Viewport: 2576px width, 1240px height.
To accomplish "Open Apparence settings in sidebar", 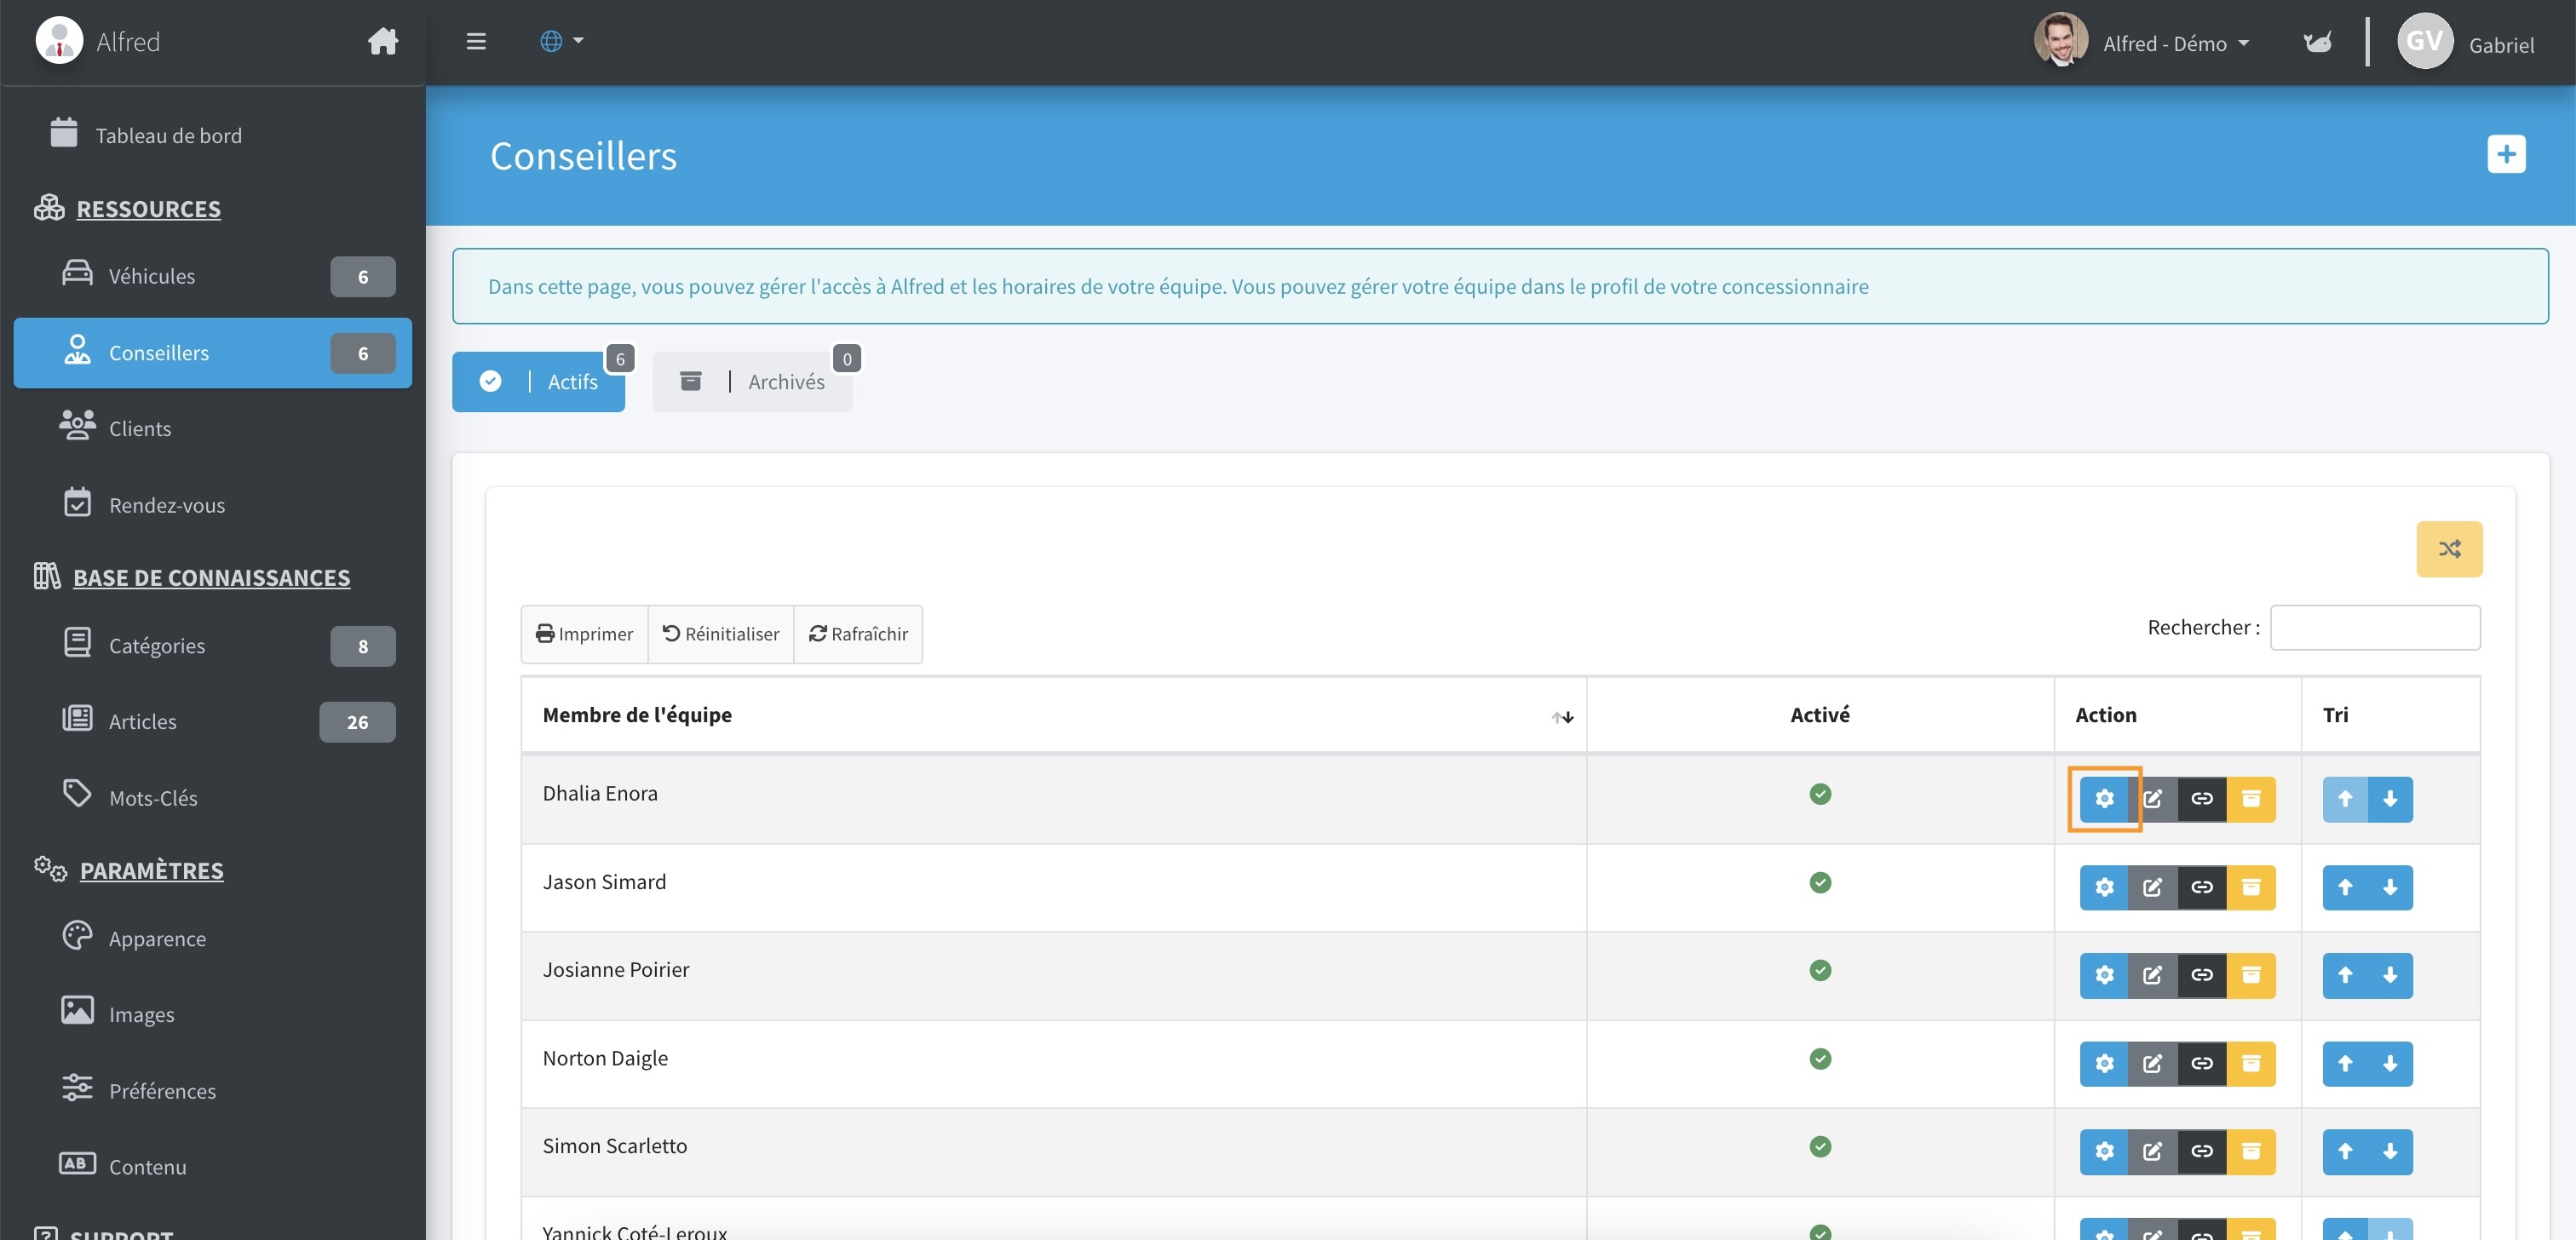I will [157, 938].
